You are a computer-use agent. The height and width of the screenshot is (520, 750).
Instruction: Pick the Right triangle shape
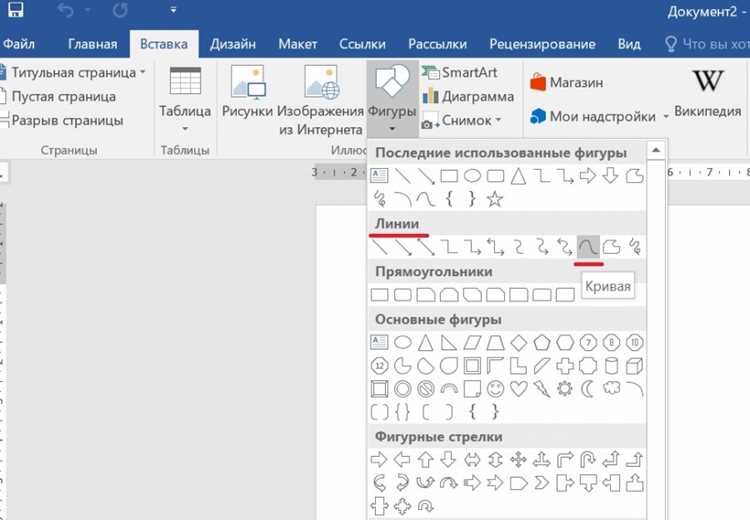pos(449,343)
